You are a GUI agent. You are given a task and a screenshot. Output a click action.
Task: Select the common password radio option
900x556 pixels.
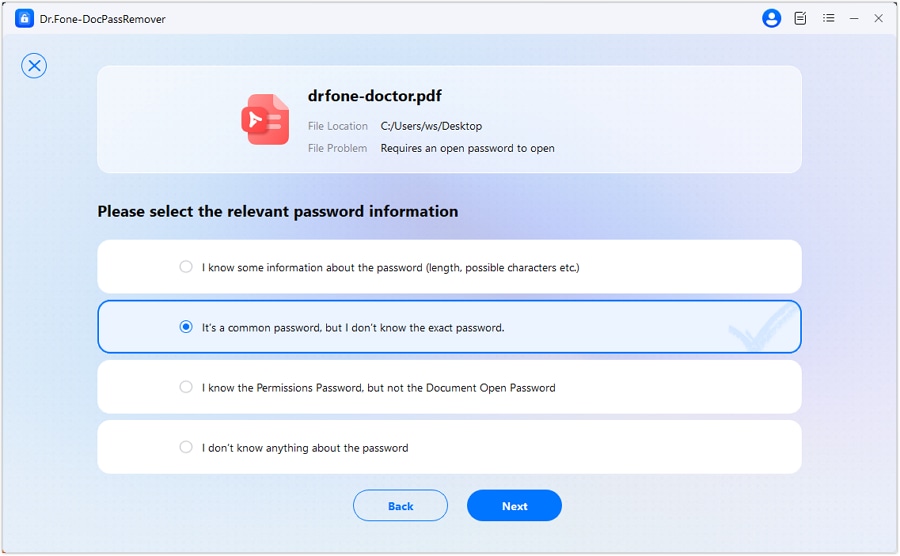(186, 327)
